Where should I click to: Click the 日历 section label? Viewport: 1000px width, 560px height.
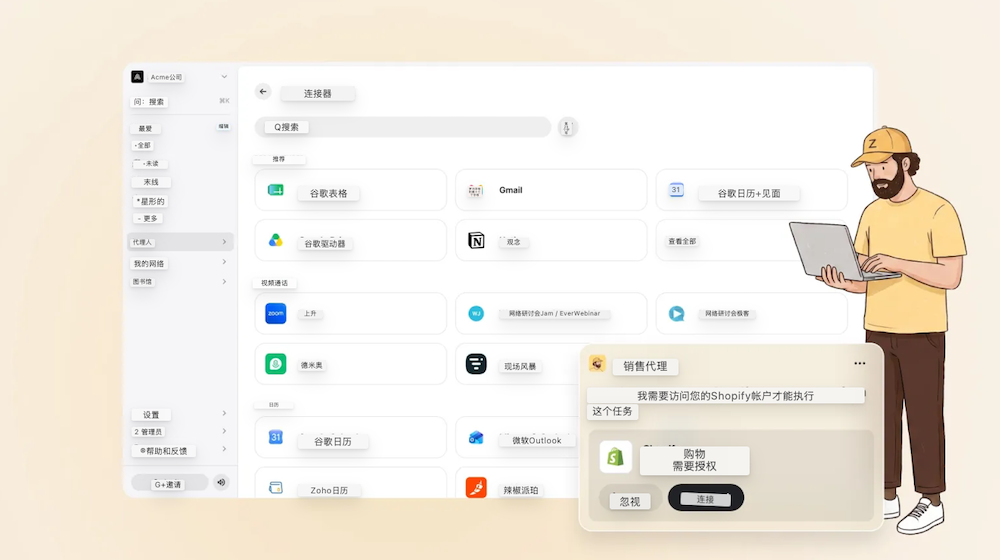274,404
